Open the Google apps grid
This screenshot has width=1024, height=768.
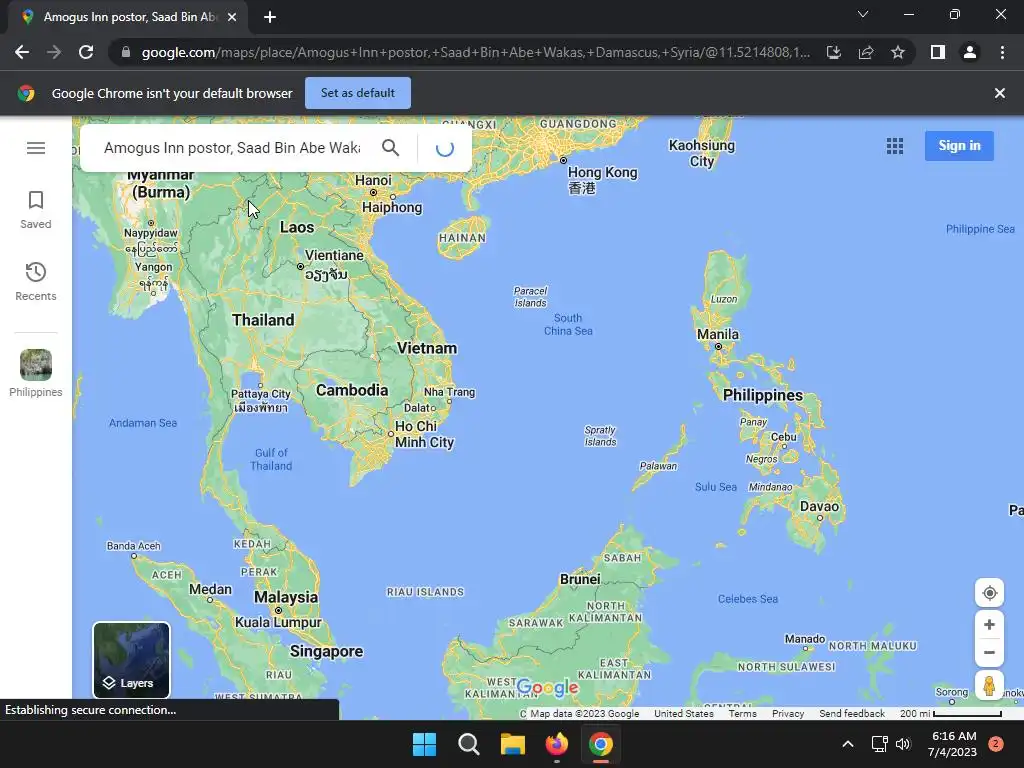895,146
